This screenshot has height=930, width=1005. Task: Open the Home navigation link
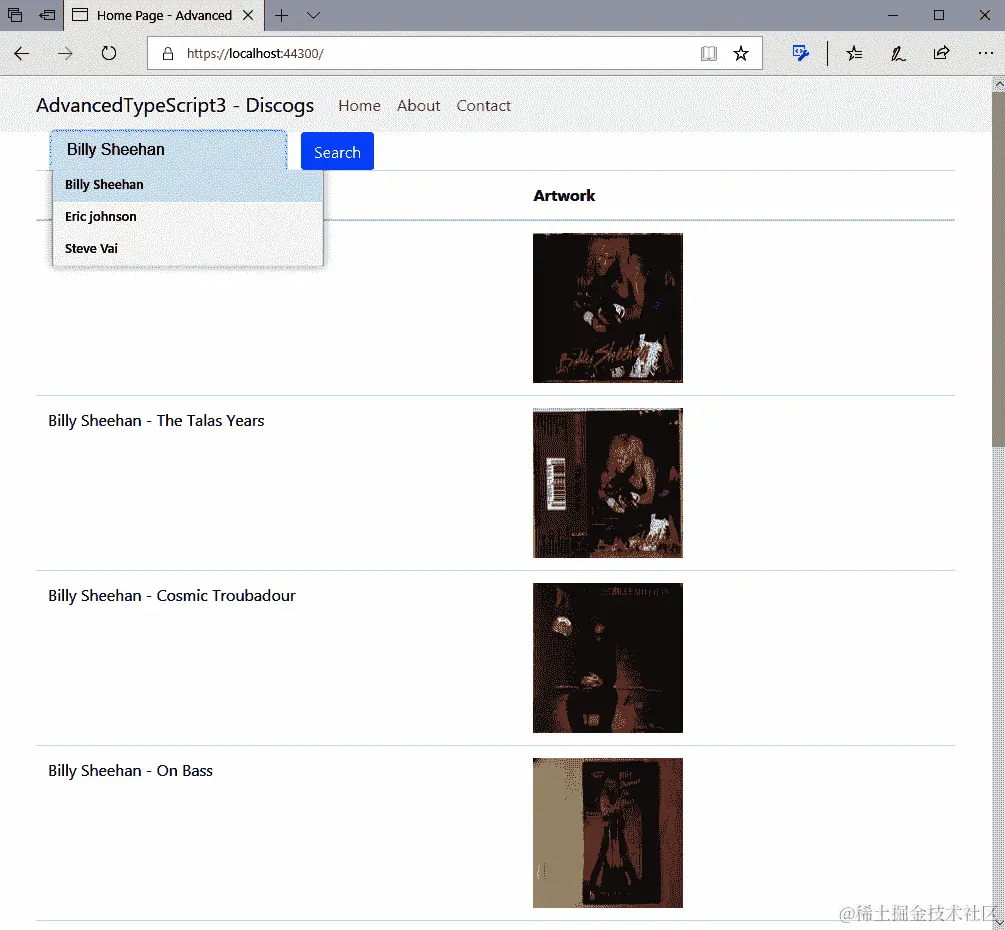[x=360, y=106]
